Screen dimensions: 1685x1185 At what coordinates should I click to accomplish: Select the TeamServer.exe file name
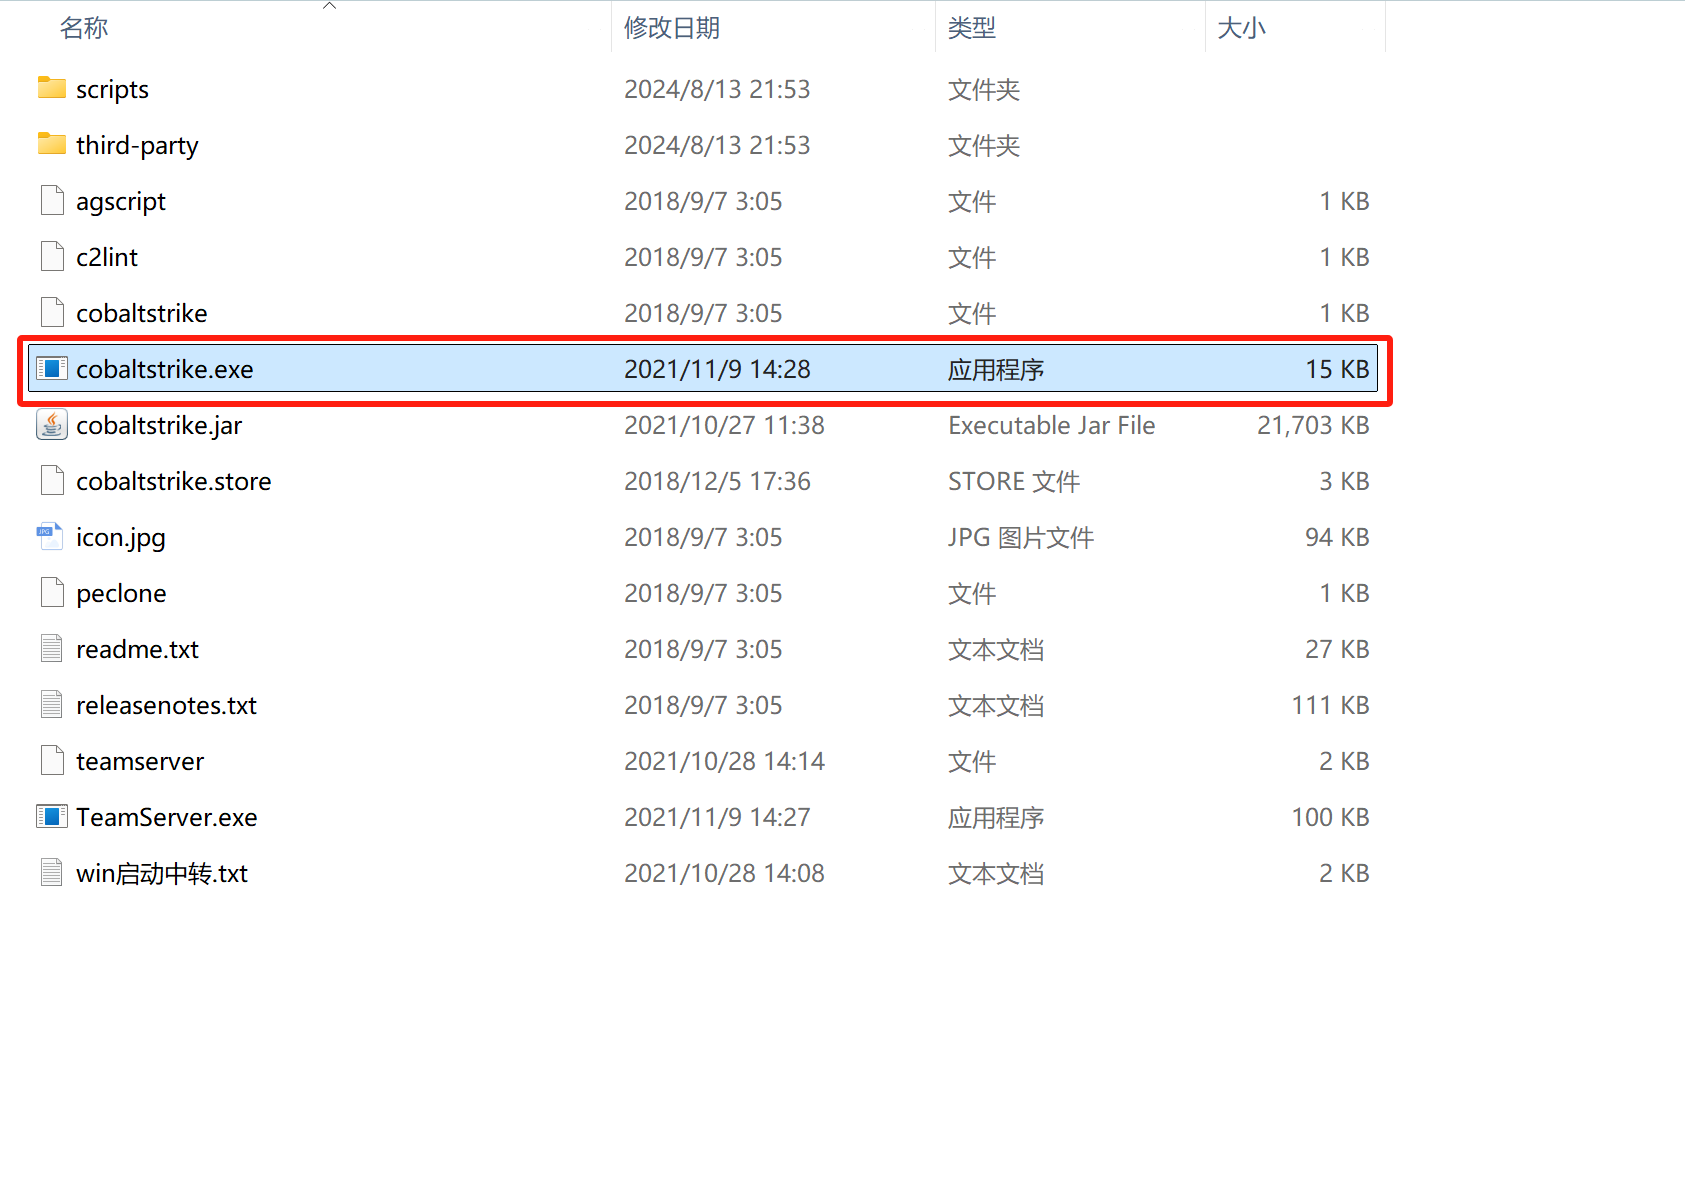167,817
